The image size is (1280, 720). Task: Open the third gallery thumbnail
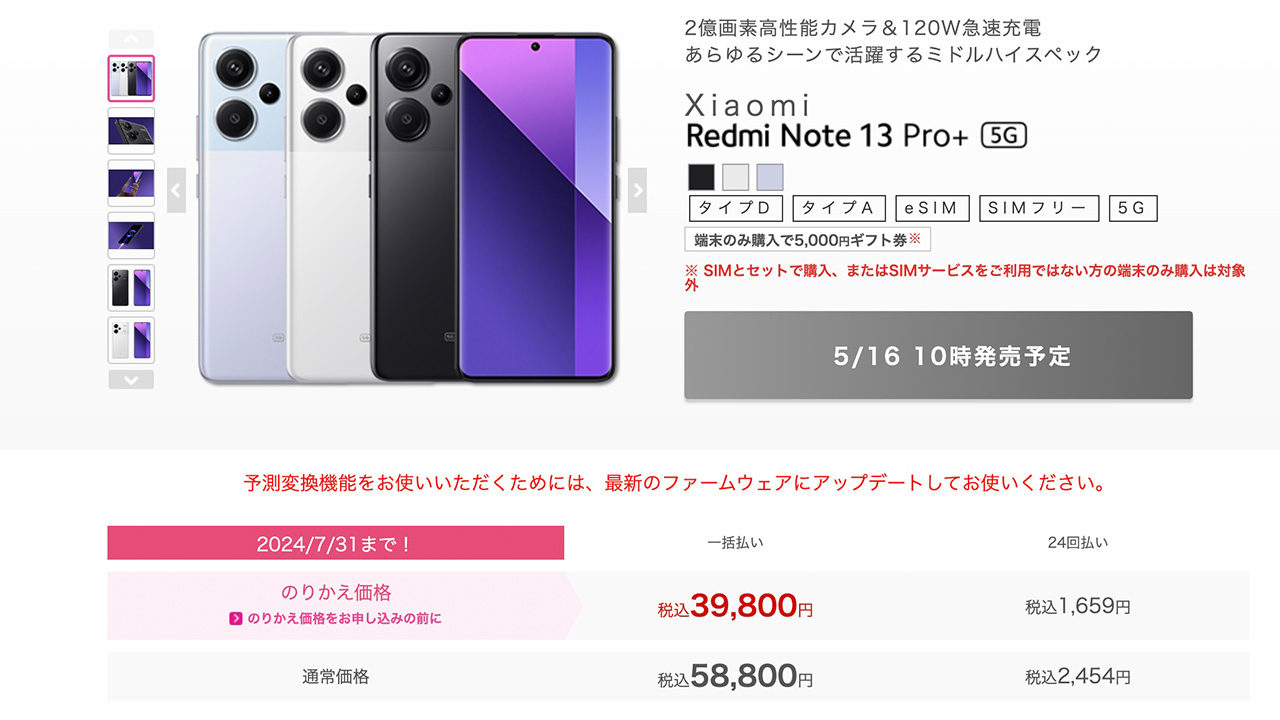click(131, 183)
